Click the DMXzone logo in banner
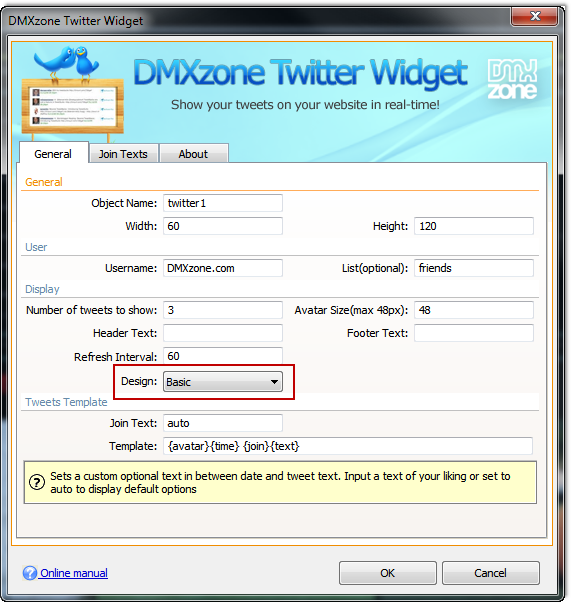 tap(512, 79)
